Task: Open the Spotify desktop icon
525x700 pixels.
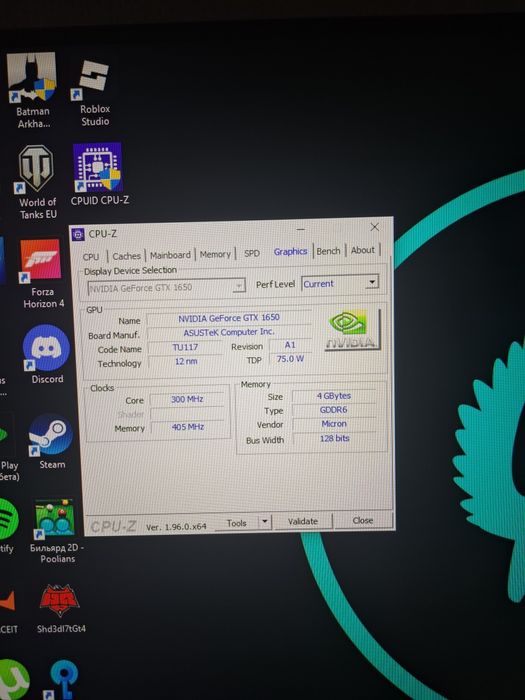Action: [x=8, y=526]
